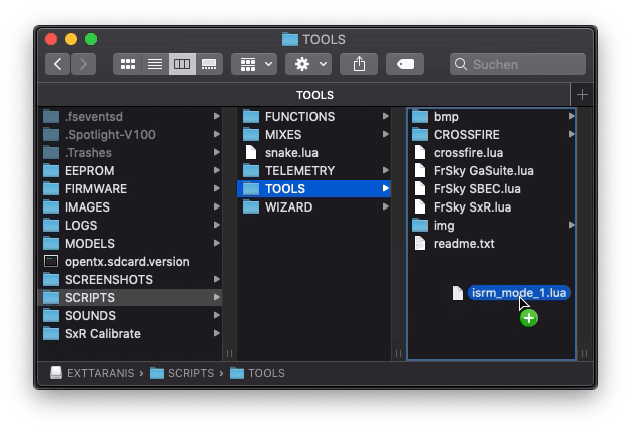The width and height of the screenshot is (631, 431).
Task: Open the TELEMETRY folder
Action: tap(299, 171)
